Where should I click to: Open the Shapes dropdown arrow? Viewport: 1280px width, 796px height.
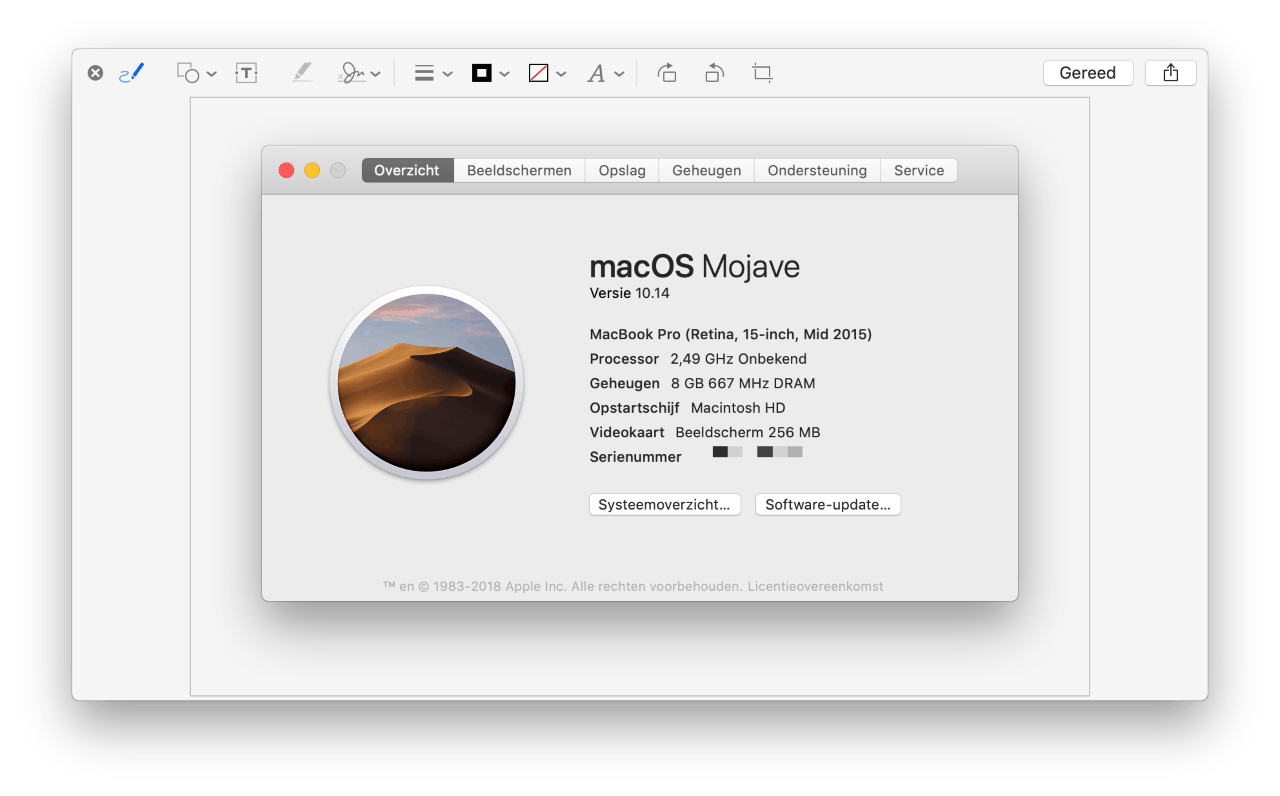coord(211,74)
